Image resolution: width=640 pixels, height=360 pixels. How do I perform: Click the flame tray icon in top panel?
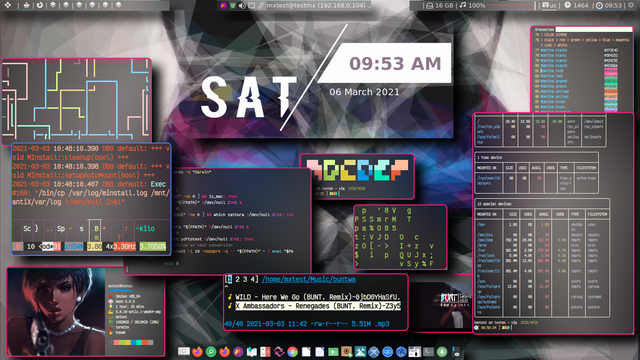pyautogui.click(x=223, y=6)
